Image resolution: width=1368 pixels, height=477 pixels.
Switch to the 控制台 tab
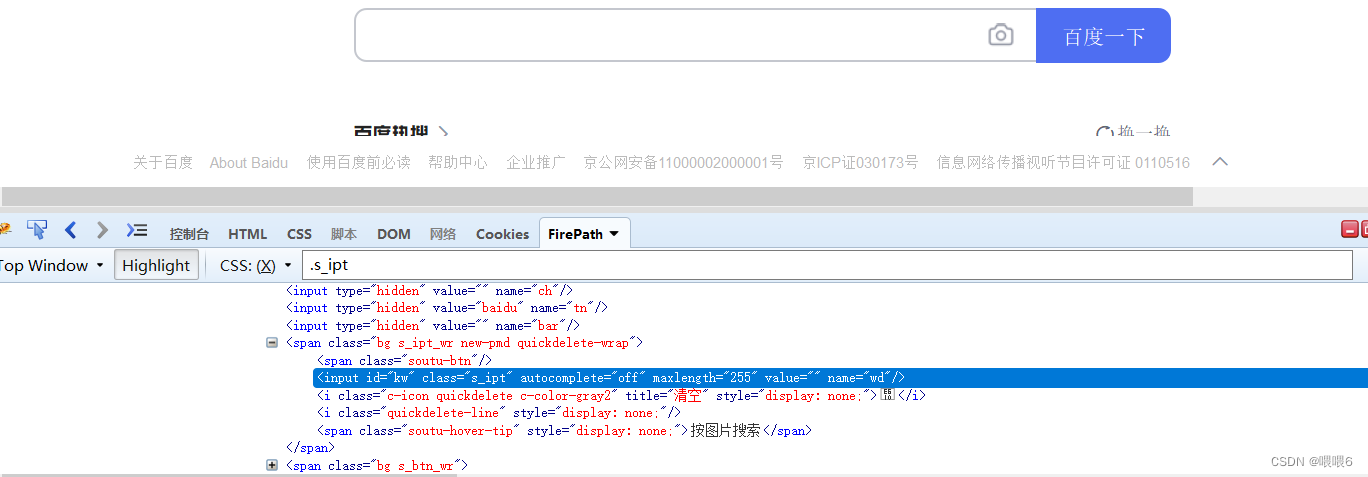189,234
